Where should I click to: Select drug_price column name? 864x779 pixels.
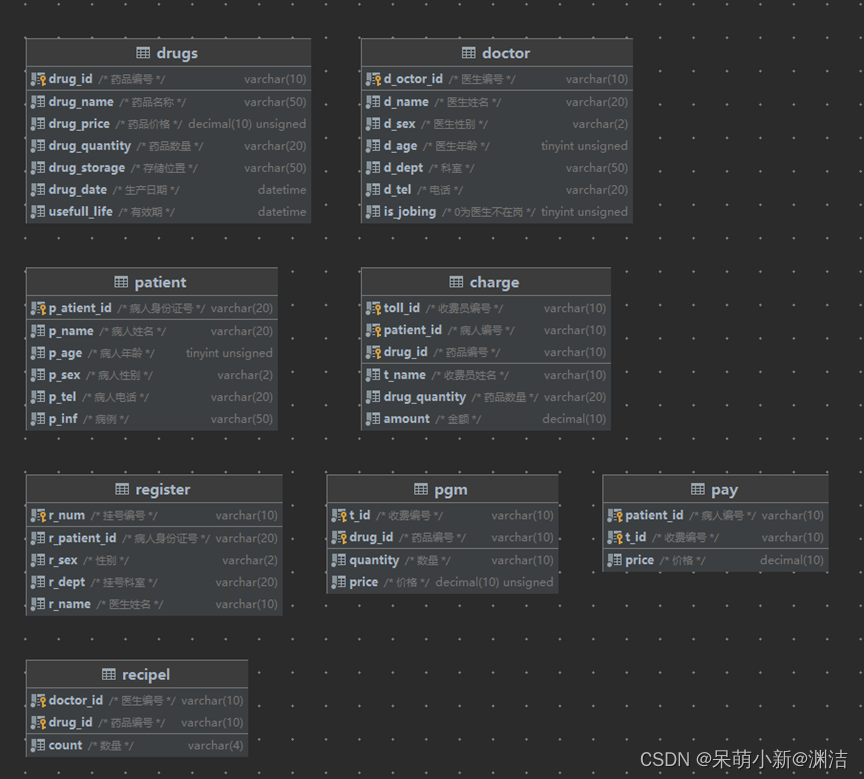point(79,124)
